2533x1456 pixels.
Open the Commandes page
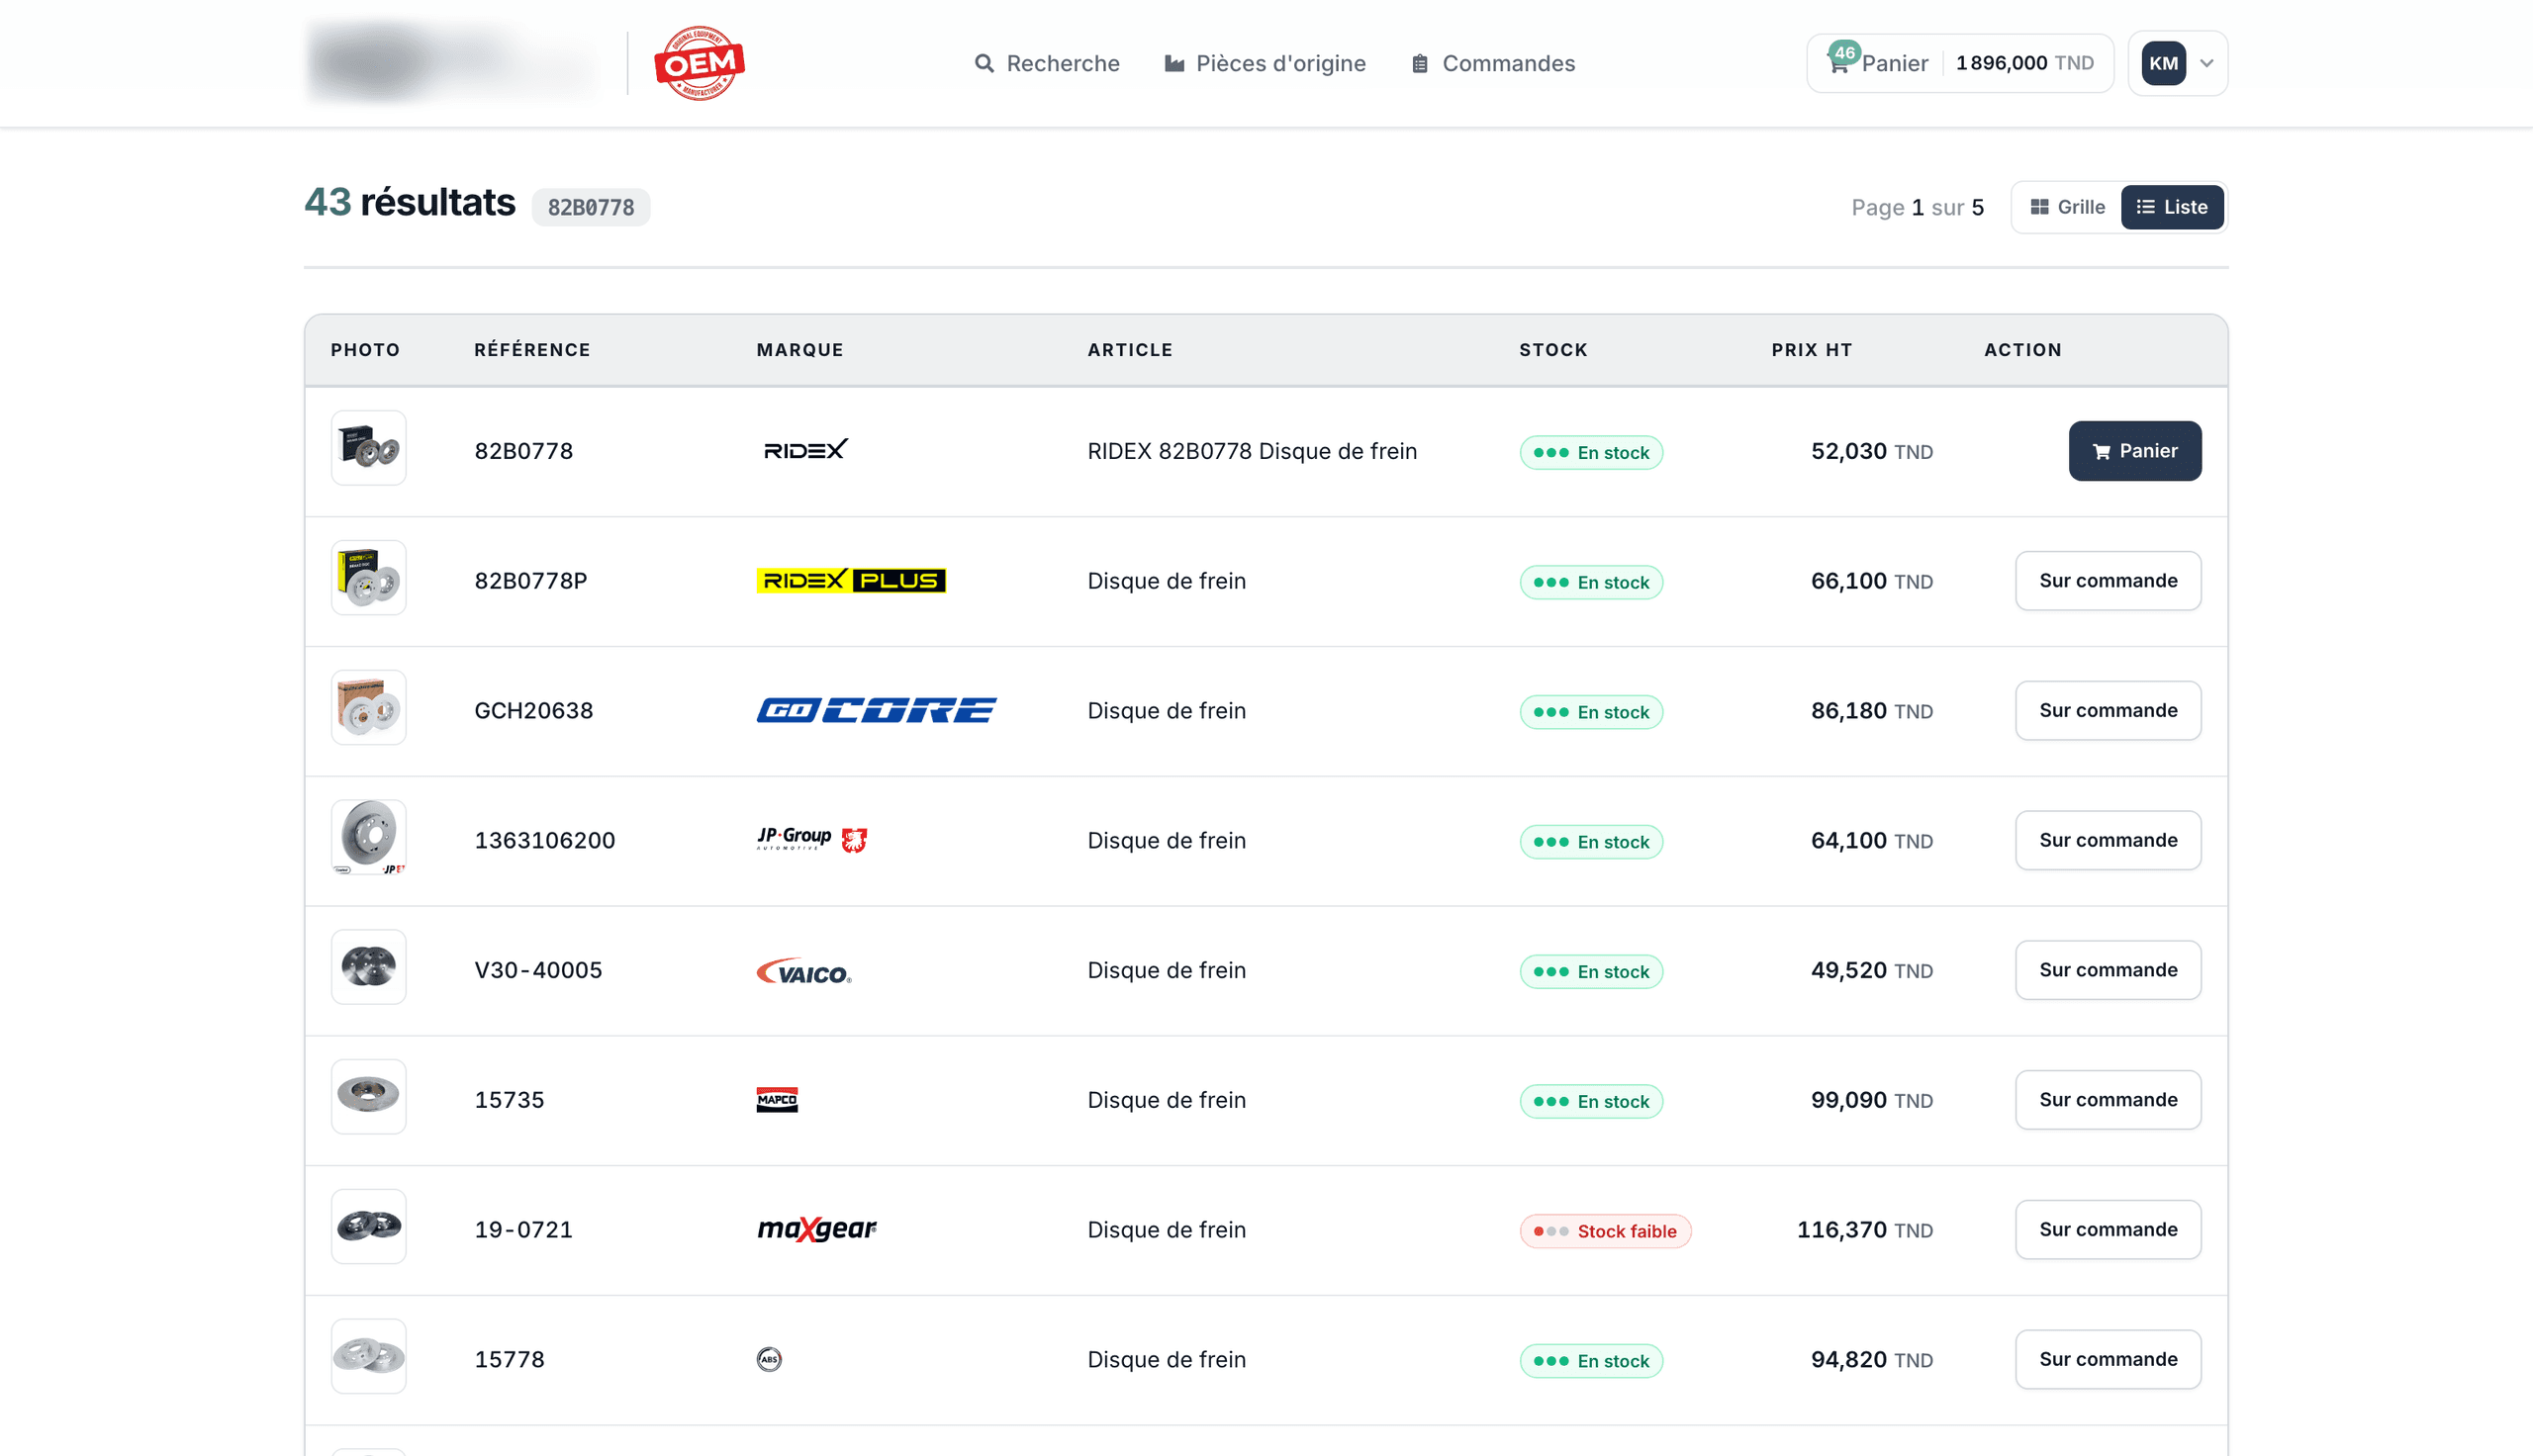1493,63
